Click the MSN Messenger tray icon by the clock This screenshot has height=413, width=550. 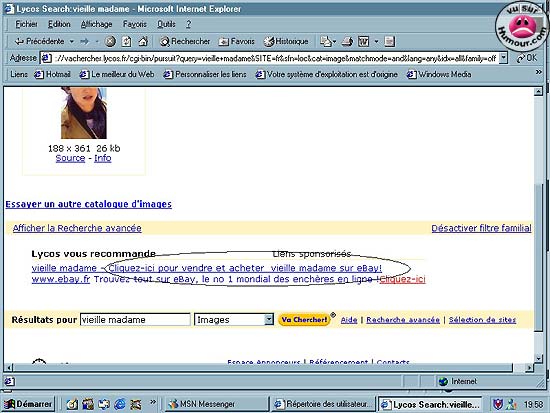click(511, 404)
